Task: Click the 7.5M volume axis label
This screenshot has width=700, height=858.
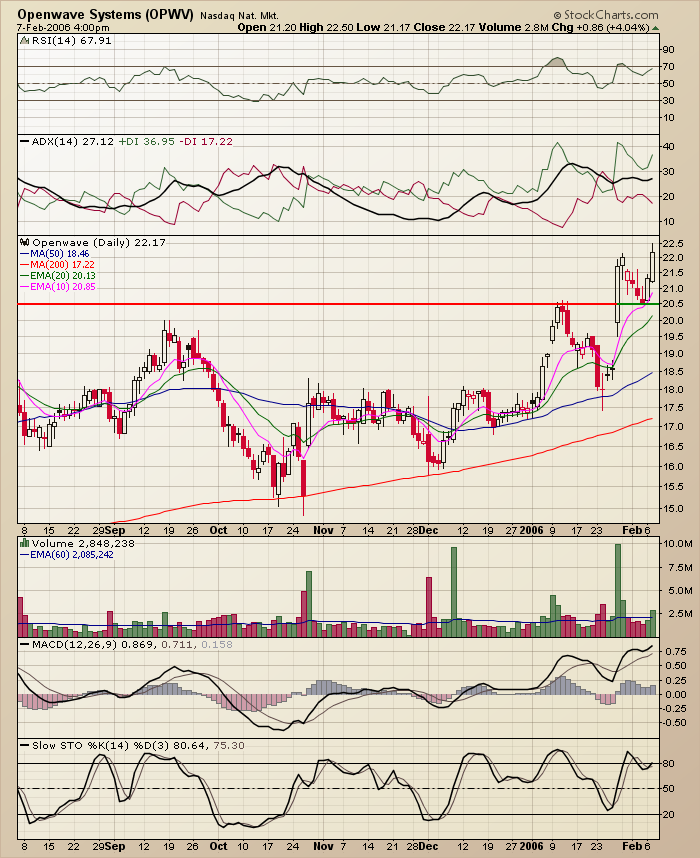Action: [678, 567]
